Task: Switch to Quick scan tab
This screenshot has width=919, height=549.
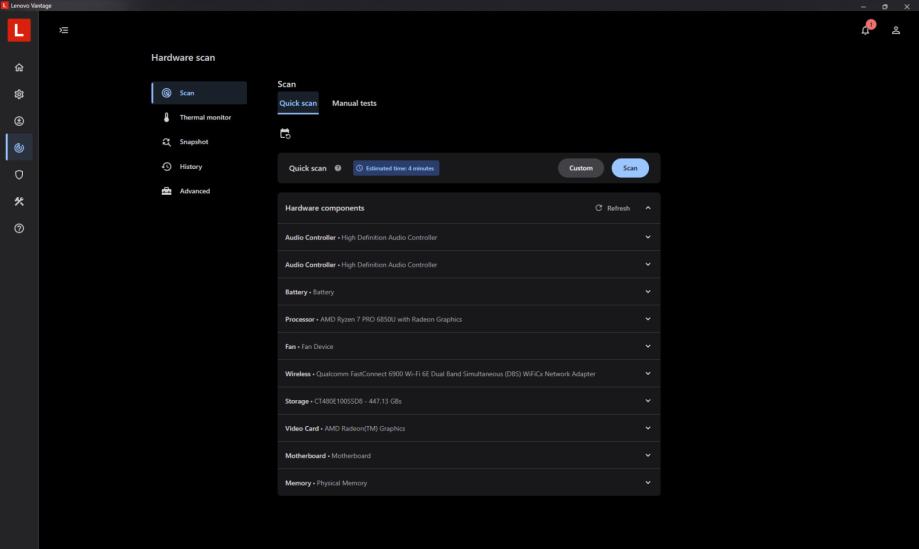Action: (298, 103)
